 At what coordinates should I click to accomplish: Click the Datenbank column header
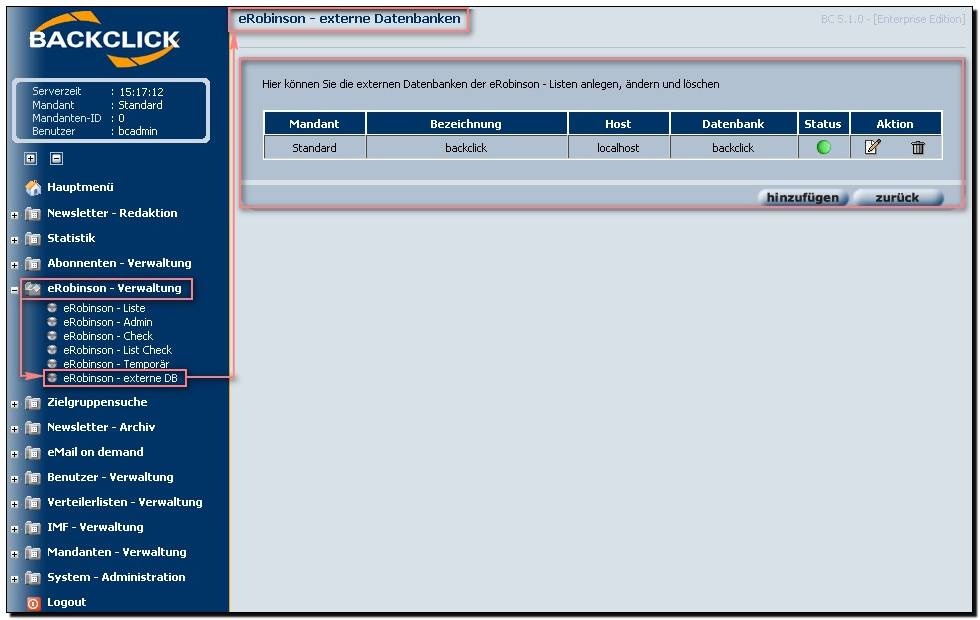pyautogui.click(x=733, y=124)
